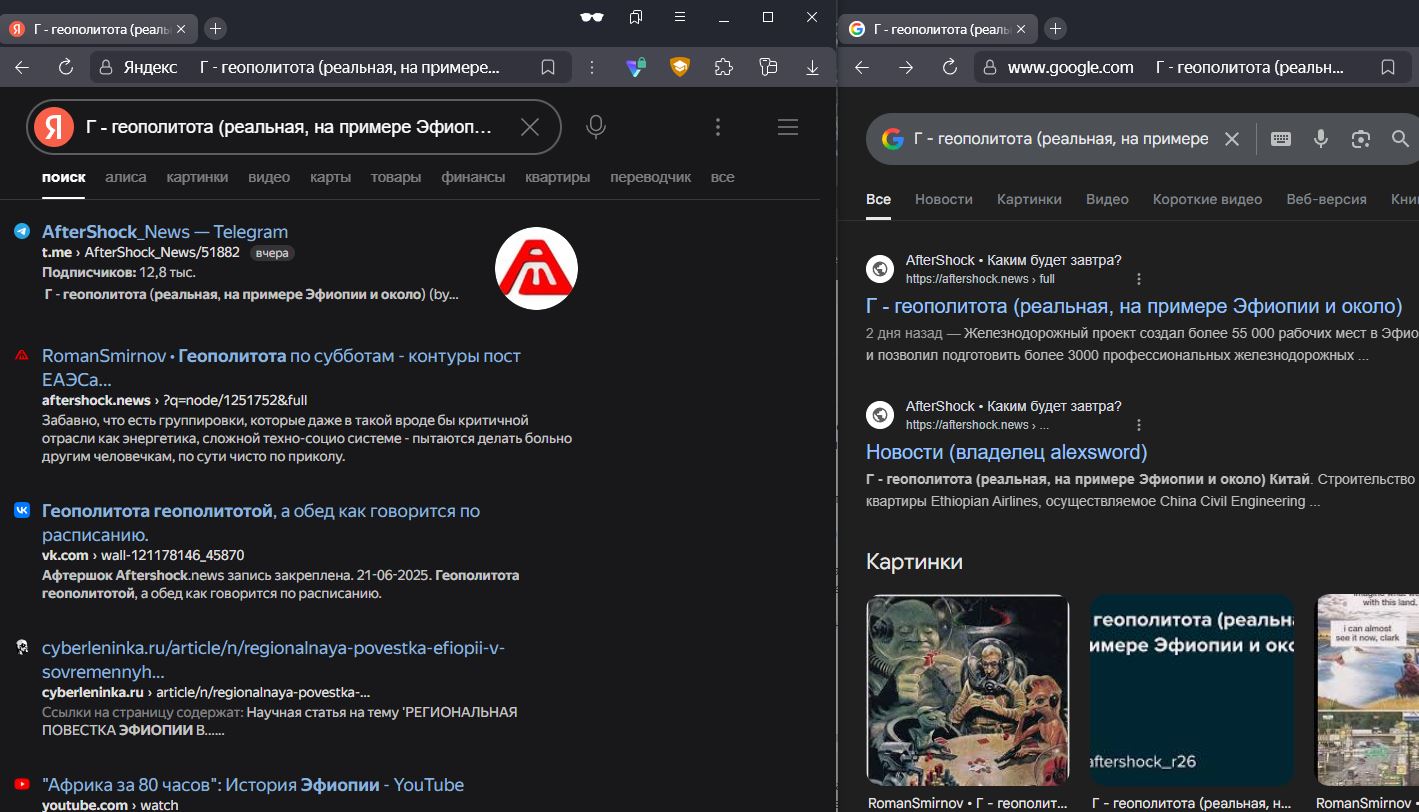This screenshot has width=1419, height=812.
Task: Open 'Новости (владелец alexsword)' Google result
Action: click(x=1006, y=452)
